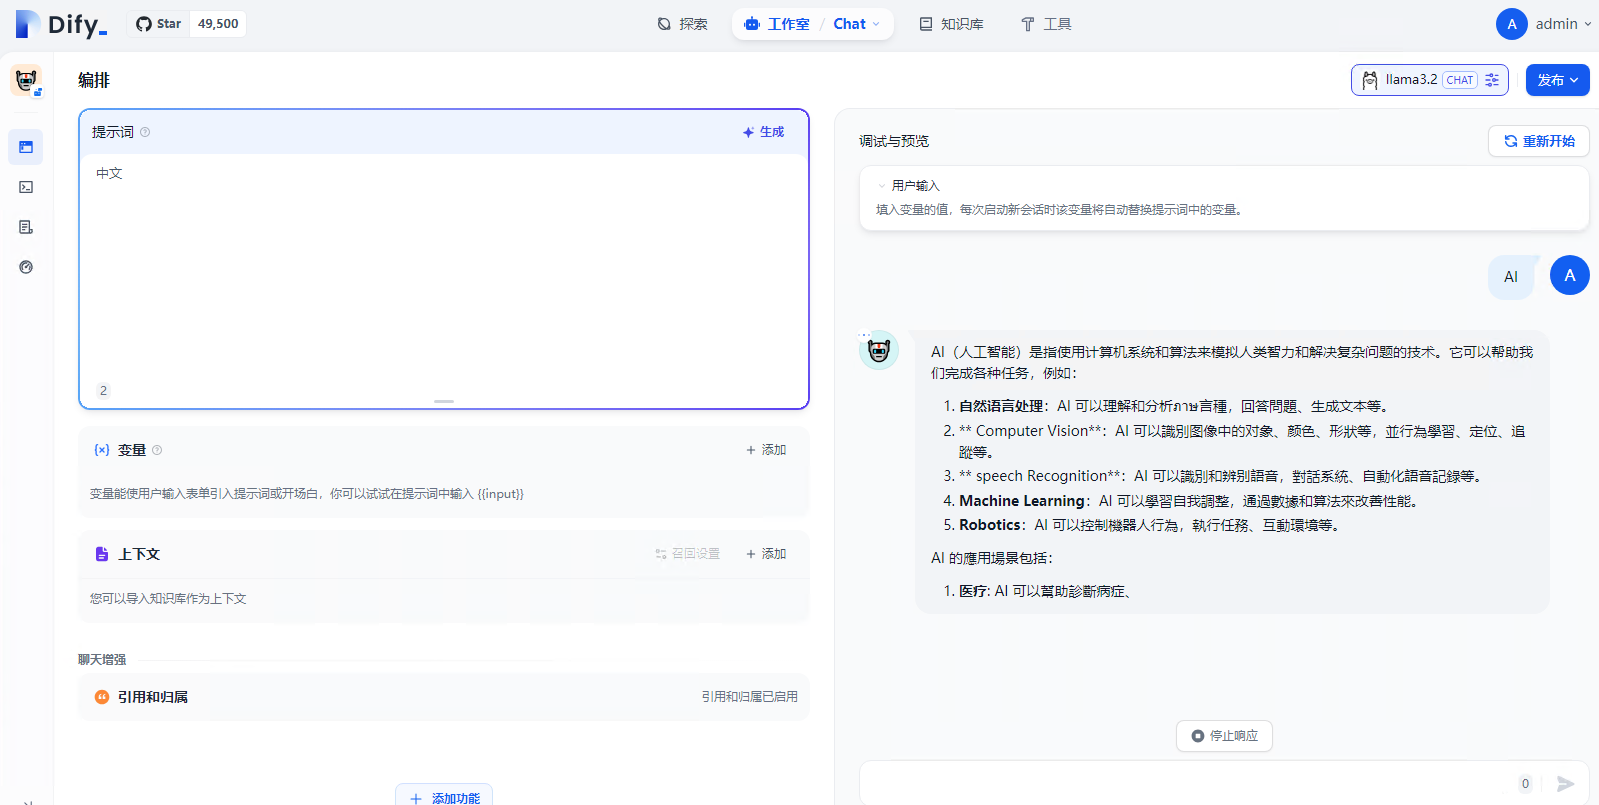Image resolution: width=1599 pixels, height=805 pixels.
Task: Click the help icon beside 变量
Action: click(157, 450)
